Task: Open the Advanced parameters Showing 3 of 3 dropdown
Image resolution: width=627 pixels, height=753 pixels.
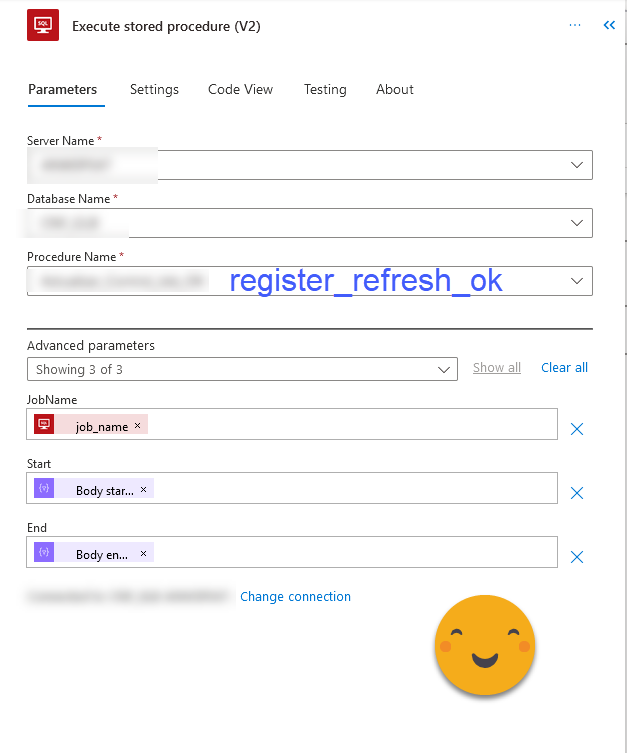Action: click(x=242, y=369)
